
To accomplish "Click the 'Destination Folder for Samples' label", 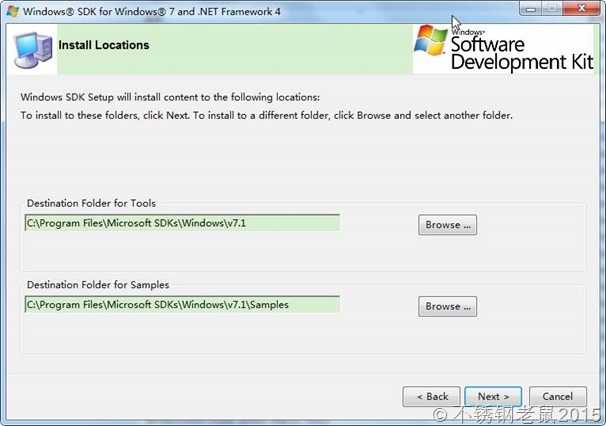I will (x=98, y=285).
